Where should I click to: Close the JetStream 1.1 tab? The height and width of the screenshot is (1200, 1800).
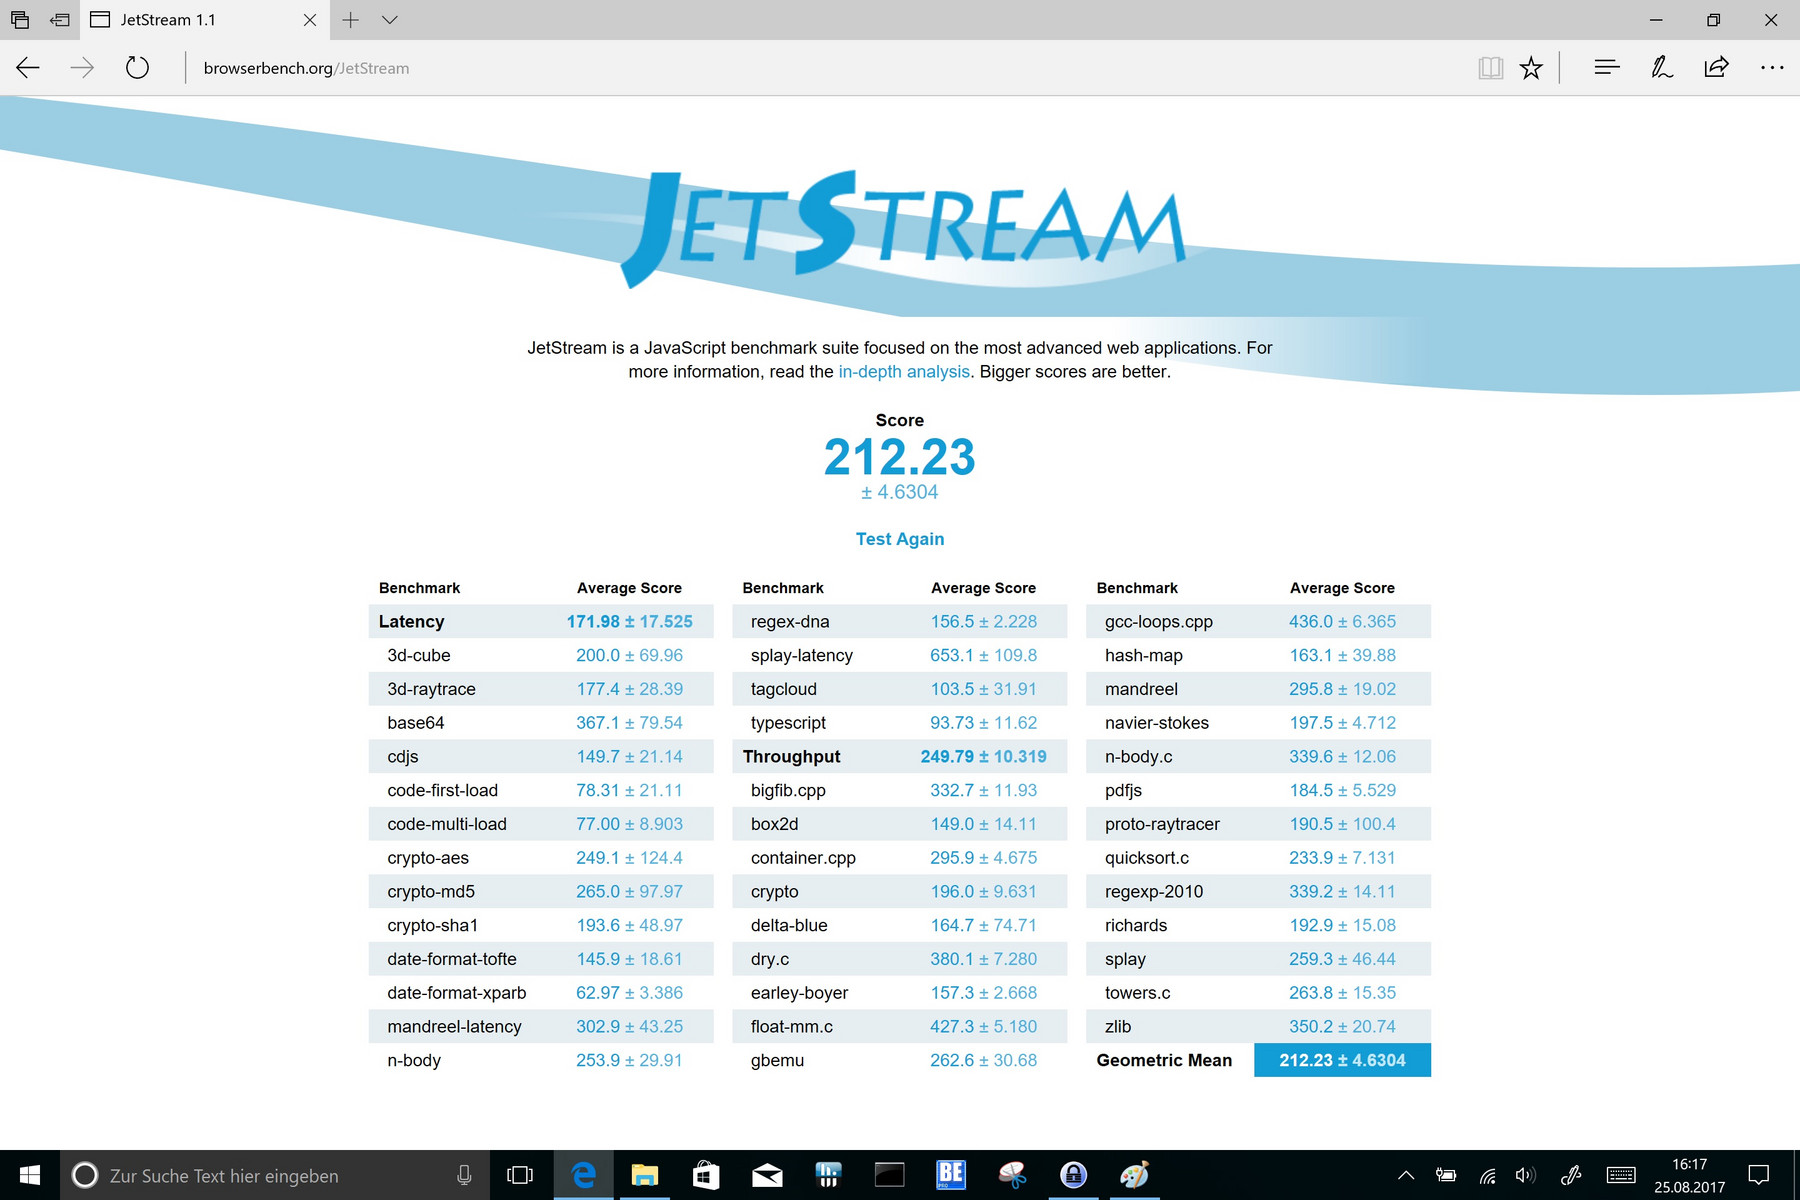(310, 20)
